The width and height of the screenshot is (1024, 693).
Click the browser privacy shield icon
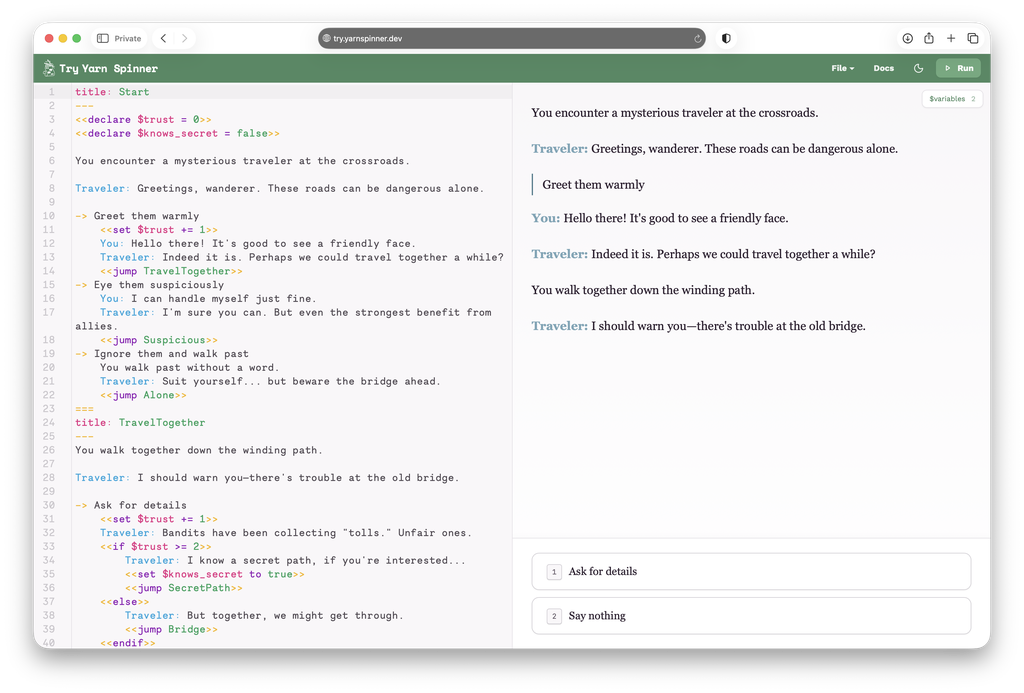click(726, 39)
